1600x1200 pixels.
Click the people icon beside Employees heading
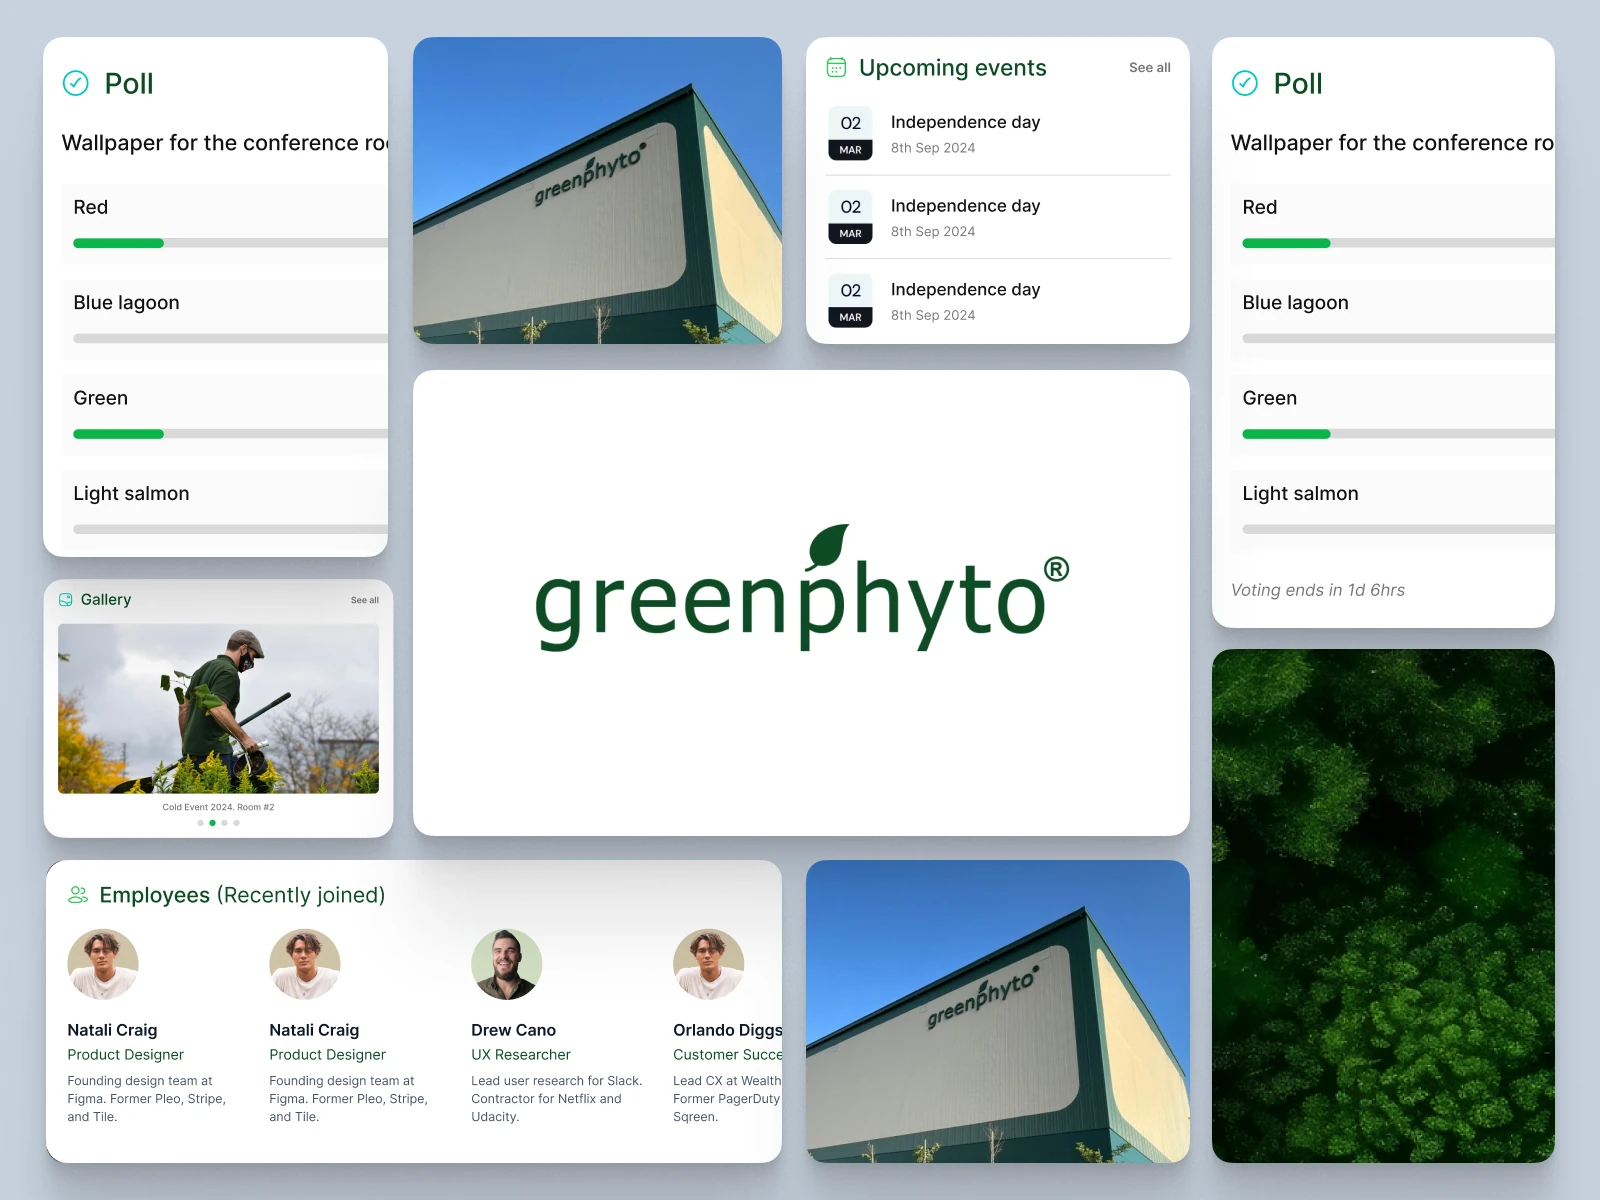coord(78,895)
